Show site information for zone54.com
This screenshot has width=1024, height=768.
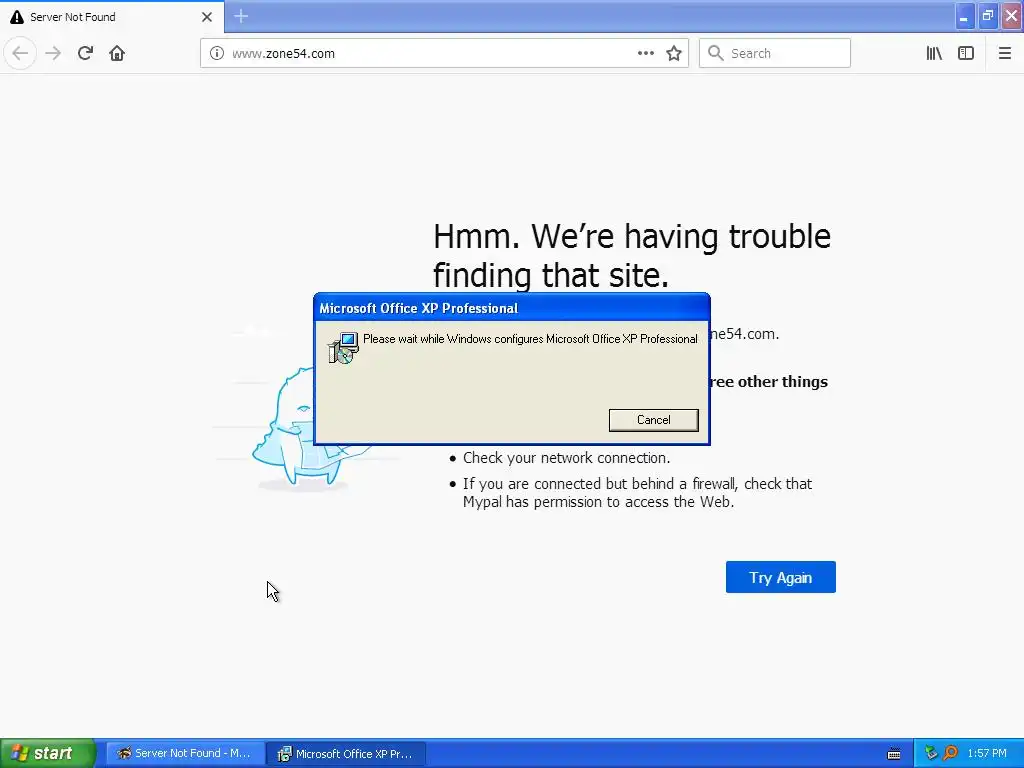217,54
